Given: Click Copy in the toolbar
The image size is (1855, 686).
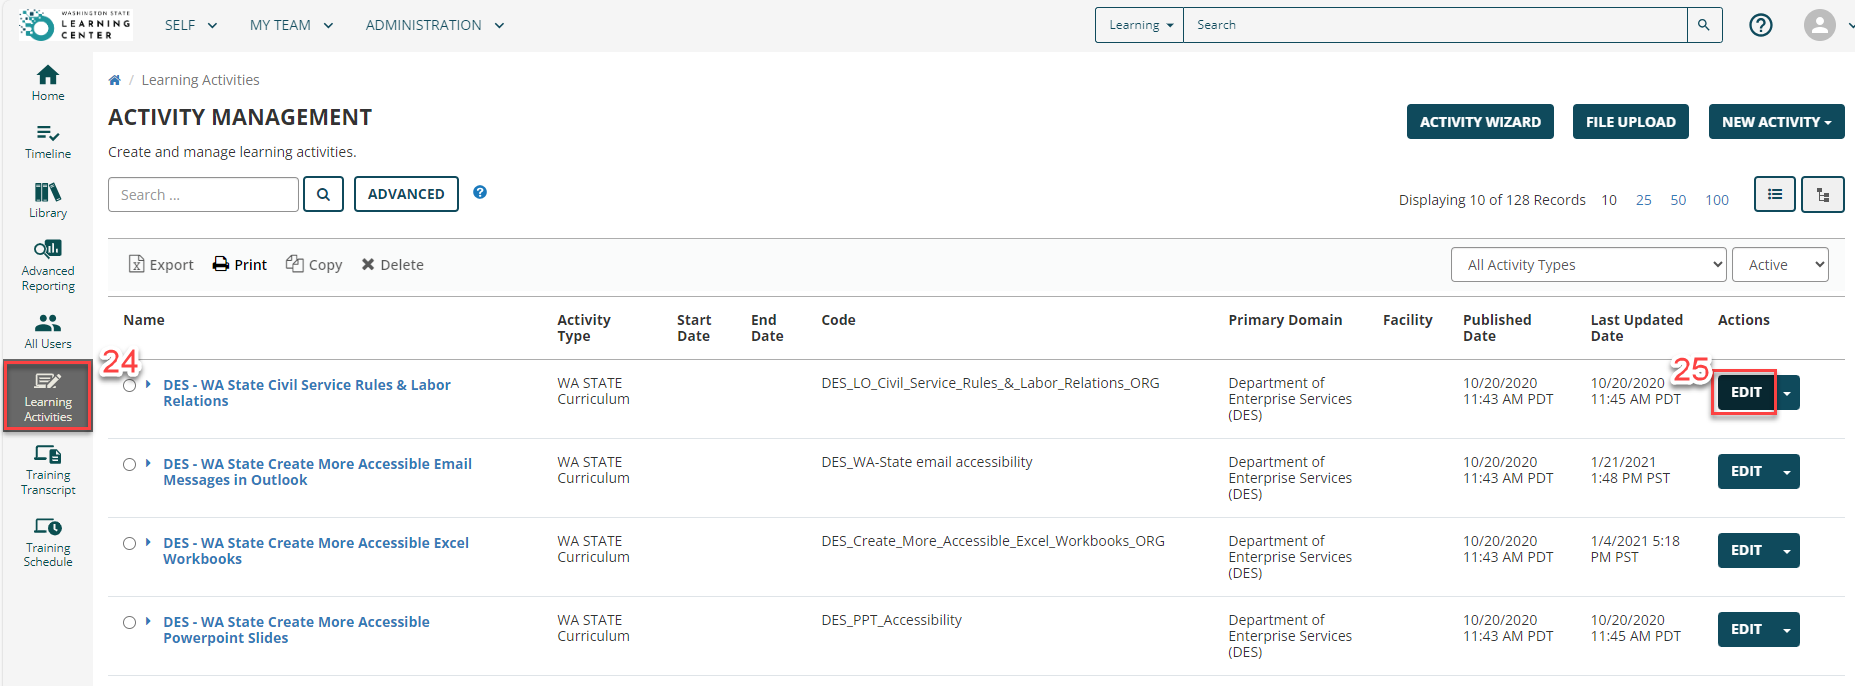Looking at the screenshot, I should tap(314, 264).
